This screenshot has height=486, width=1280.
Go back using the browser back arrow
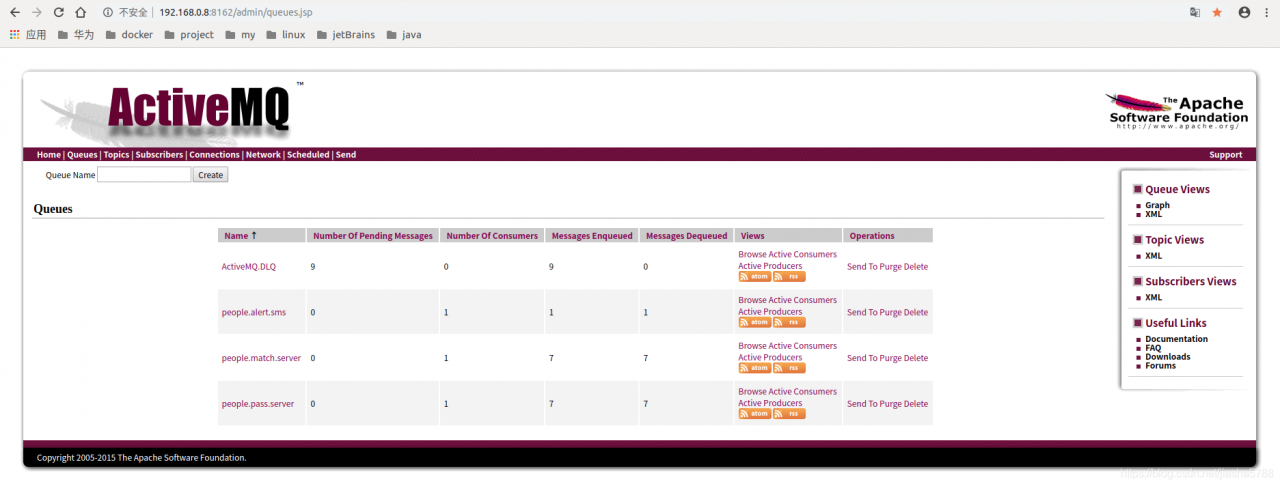click(14, 12)
